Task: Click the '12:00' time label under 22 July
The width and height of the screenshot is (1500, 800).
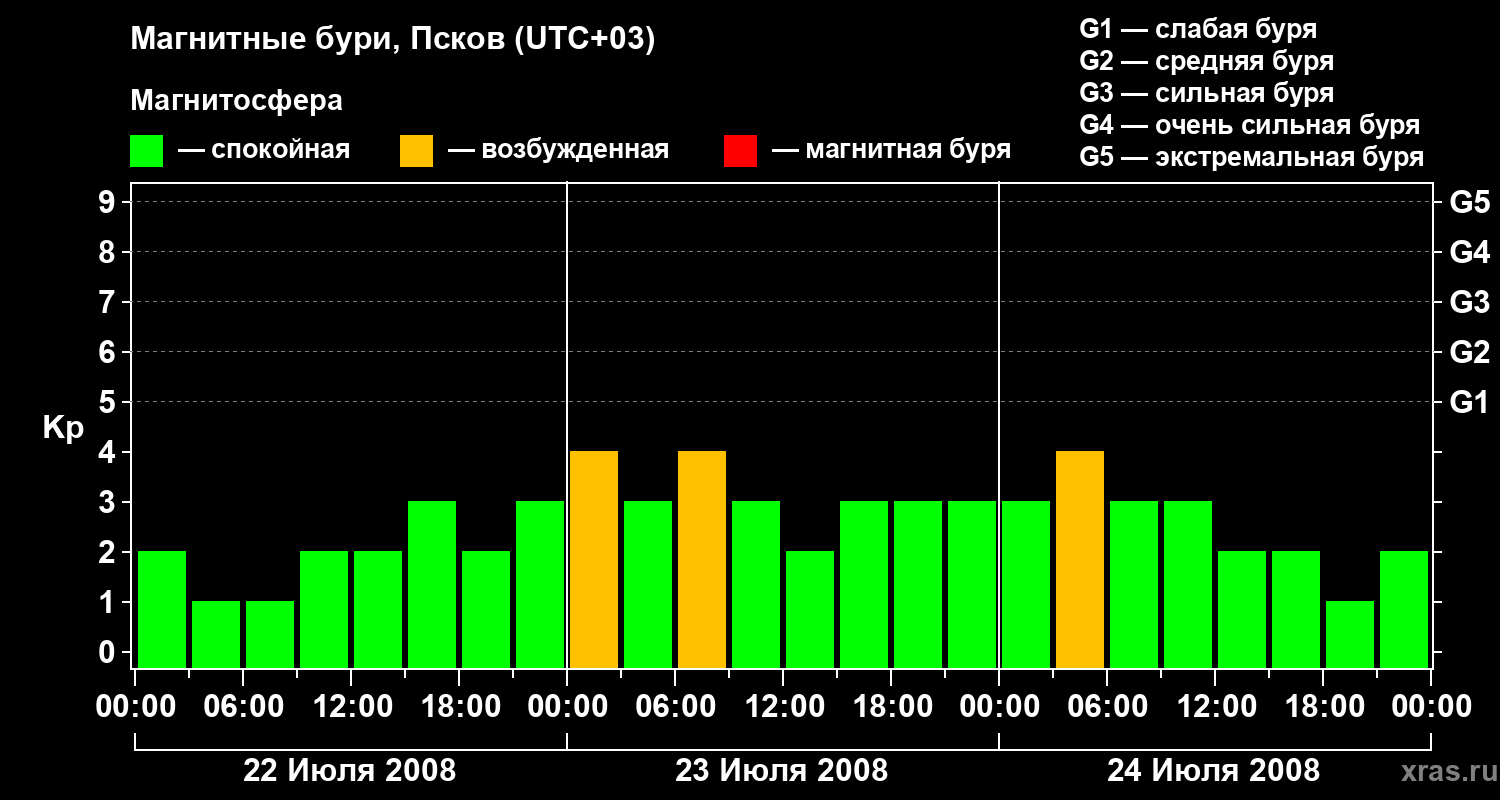Action: coord(351,707)
